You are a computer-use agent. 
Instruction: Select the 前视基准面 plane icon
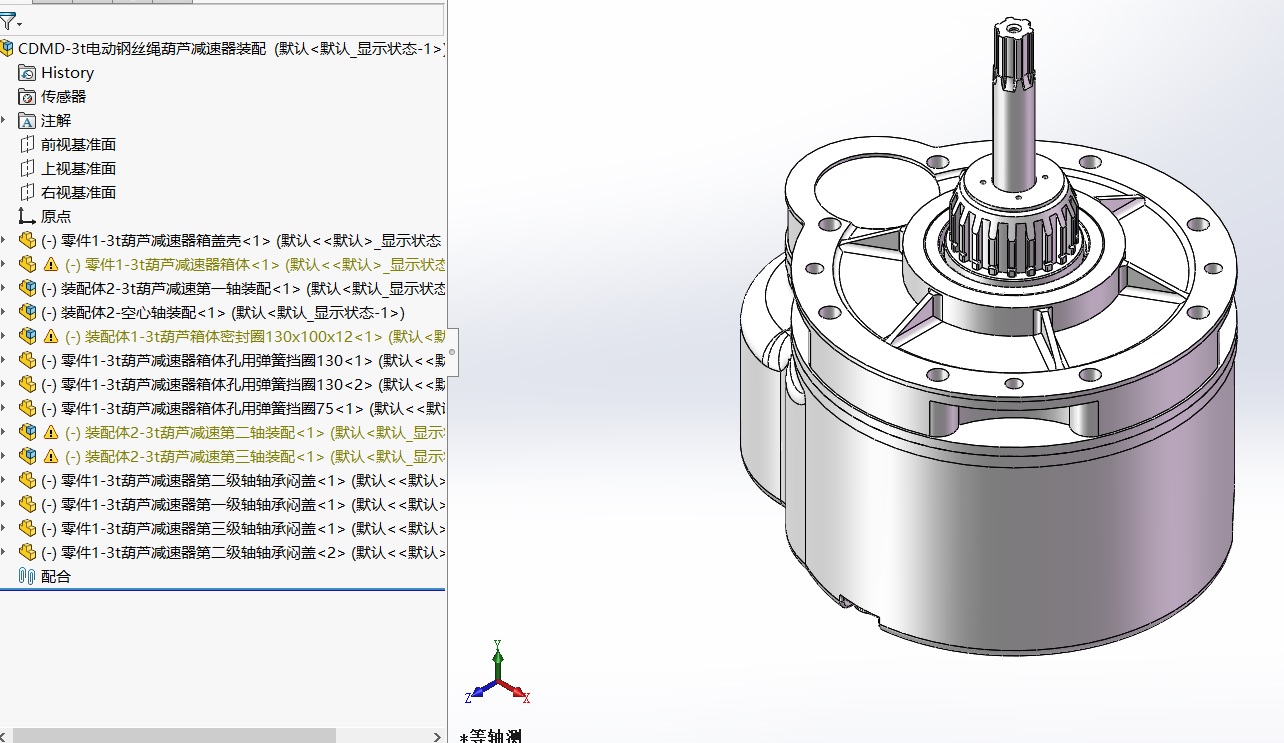point(27,144)
